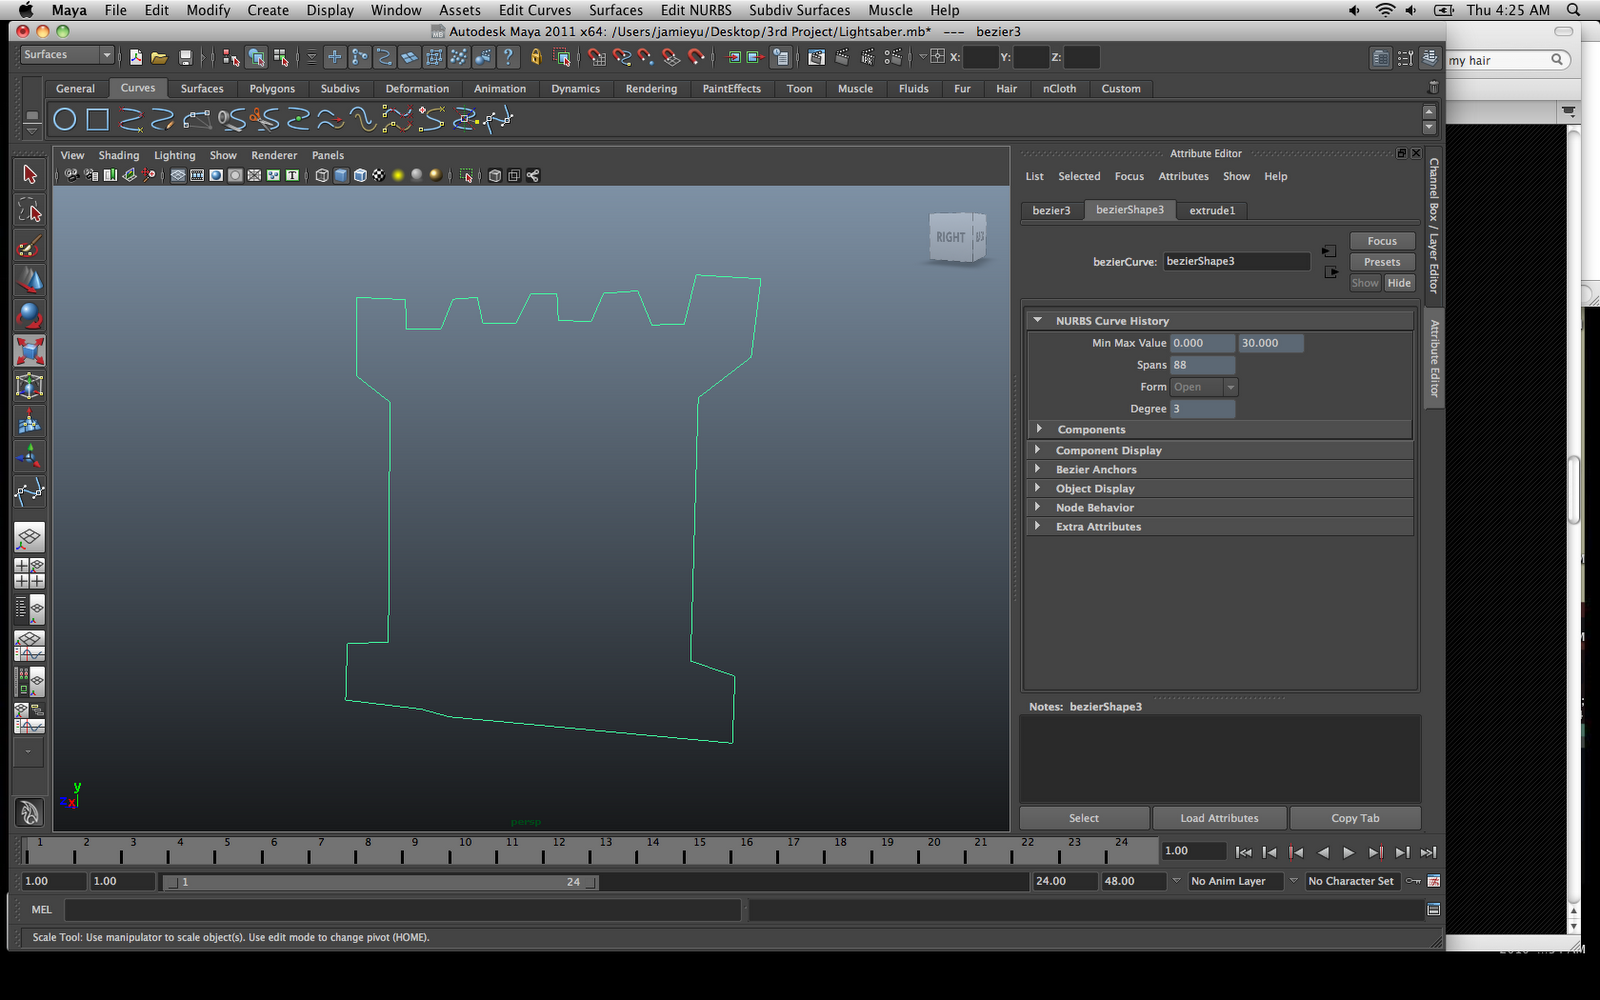The width and height of the screenshot is (1600, 1000).
Task: Open the Edit Curves menu
Action: [535, 10]
